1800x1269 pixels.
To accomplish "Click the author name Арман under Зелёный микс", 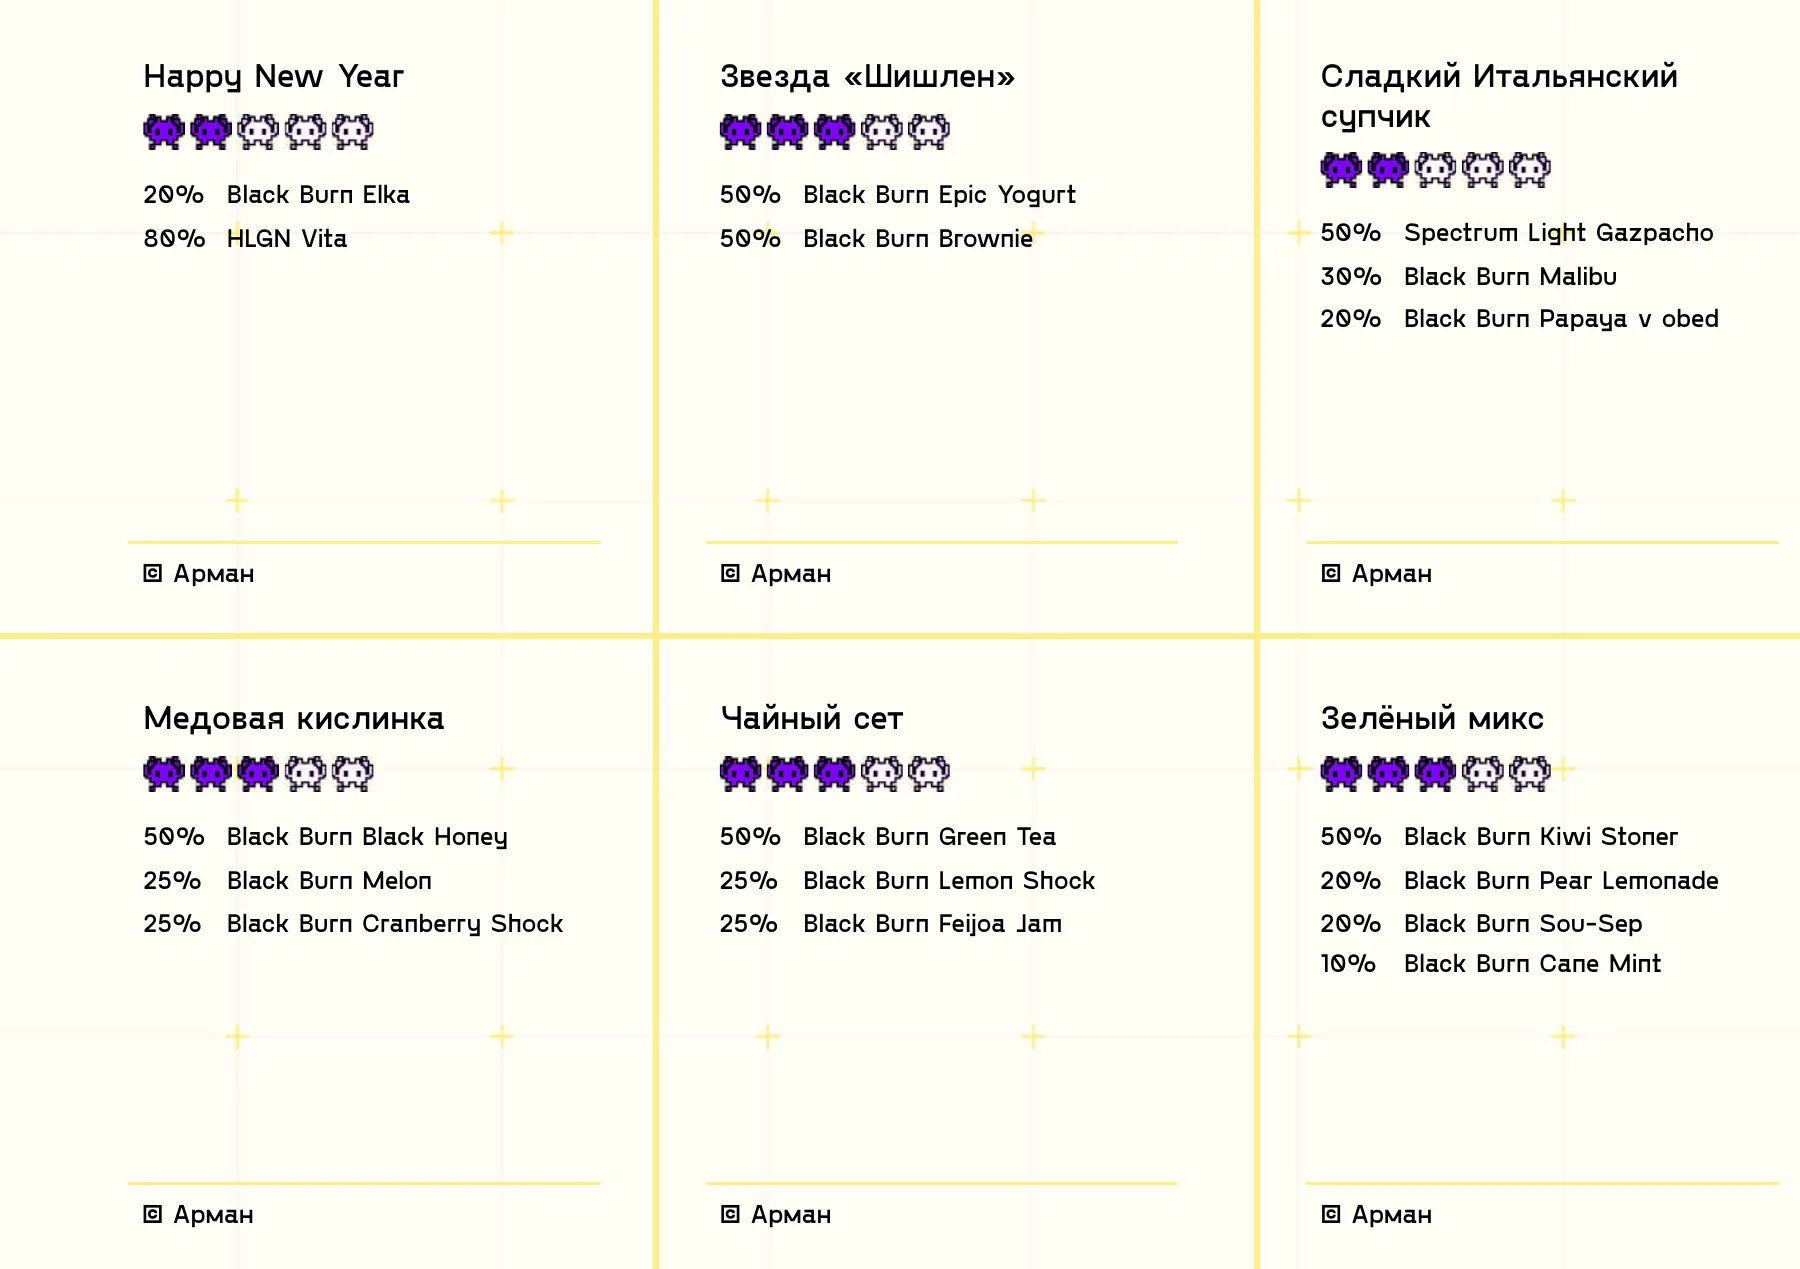I will (1392, 1214).
